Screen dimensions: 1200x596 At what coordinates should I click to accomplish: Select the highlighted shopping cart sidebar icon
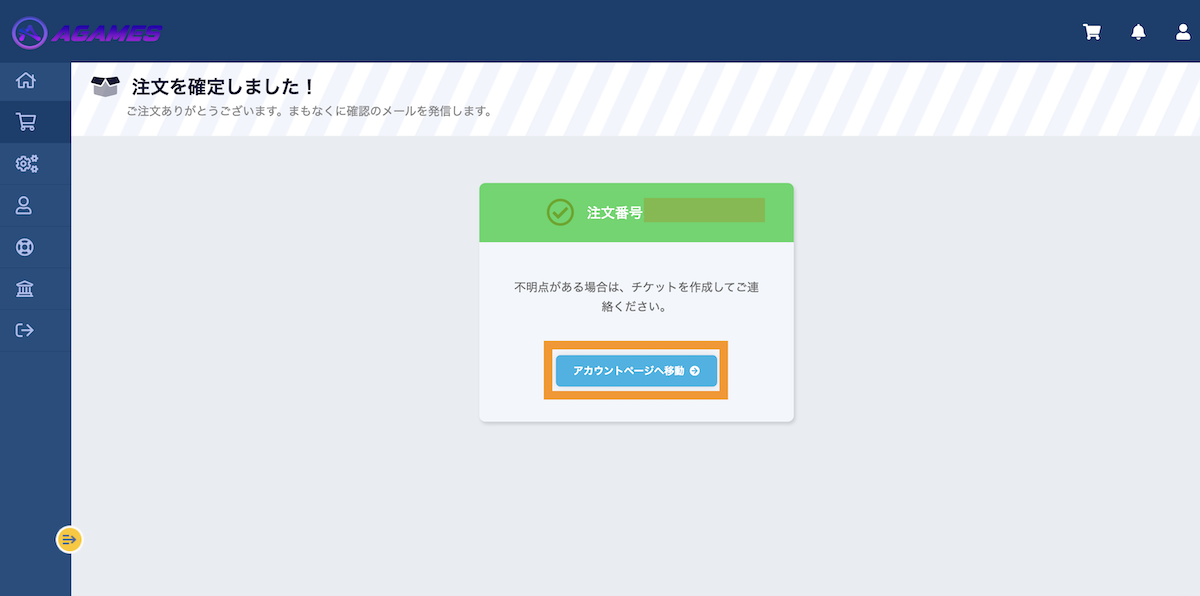click(24, 121)
